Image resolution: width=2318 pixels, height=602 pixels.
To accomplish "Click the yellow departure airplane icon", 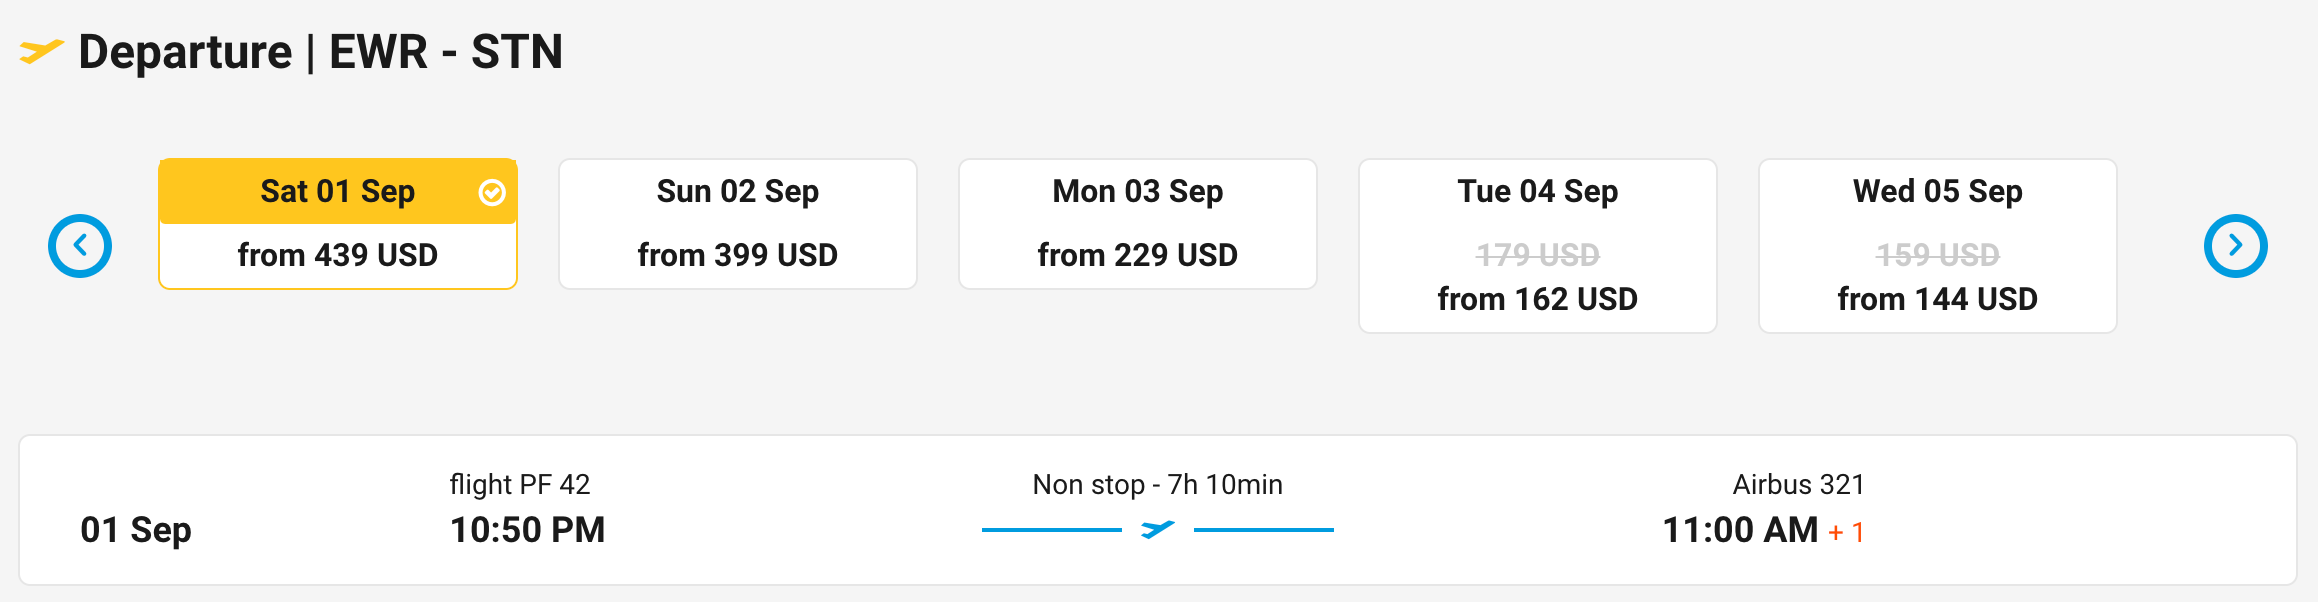I will coord(41,51).
